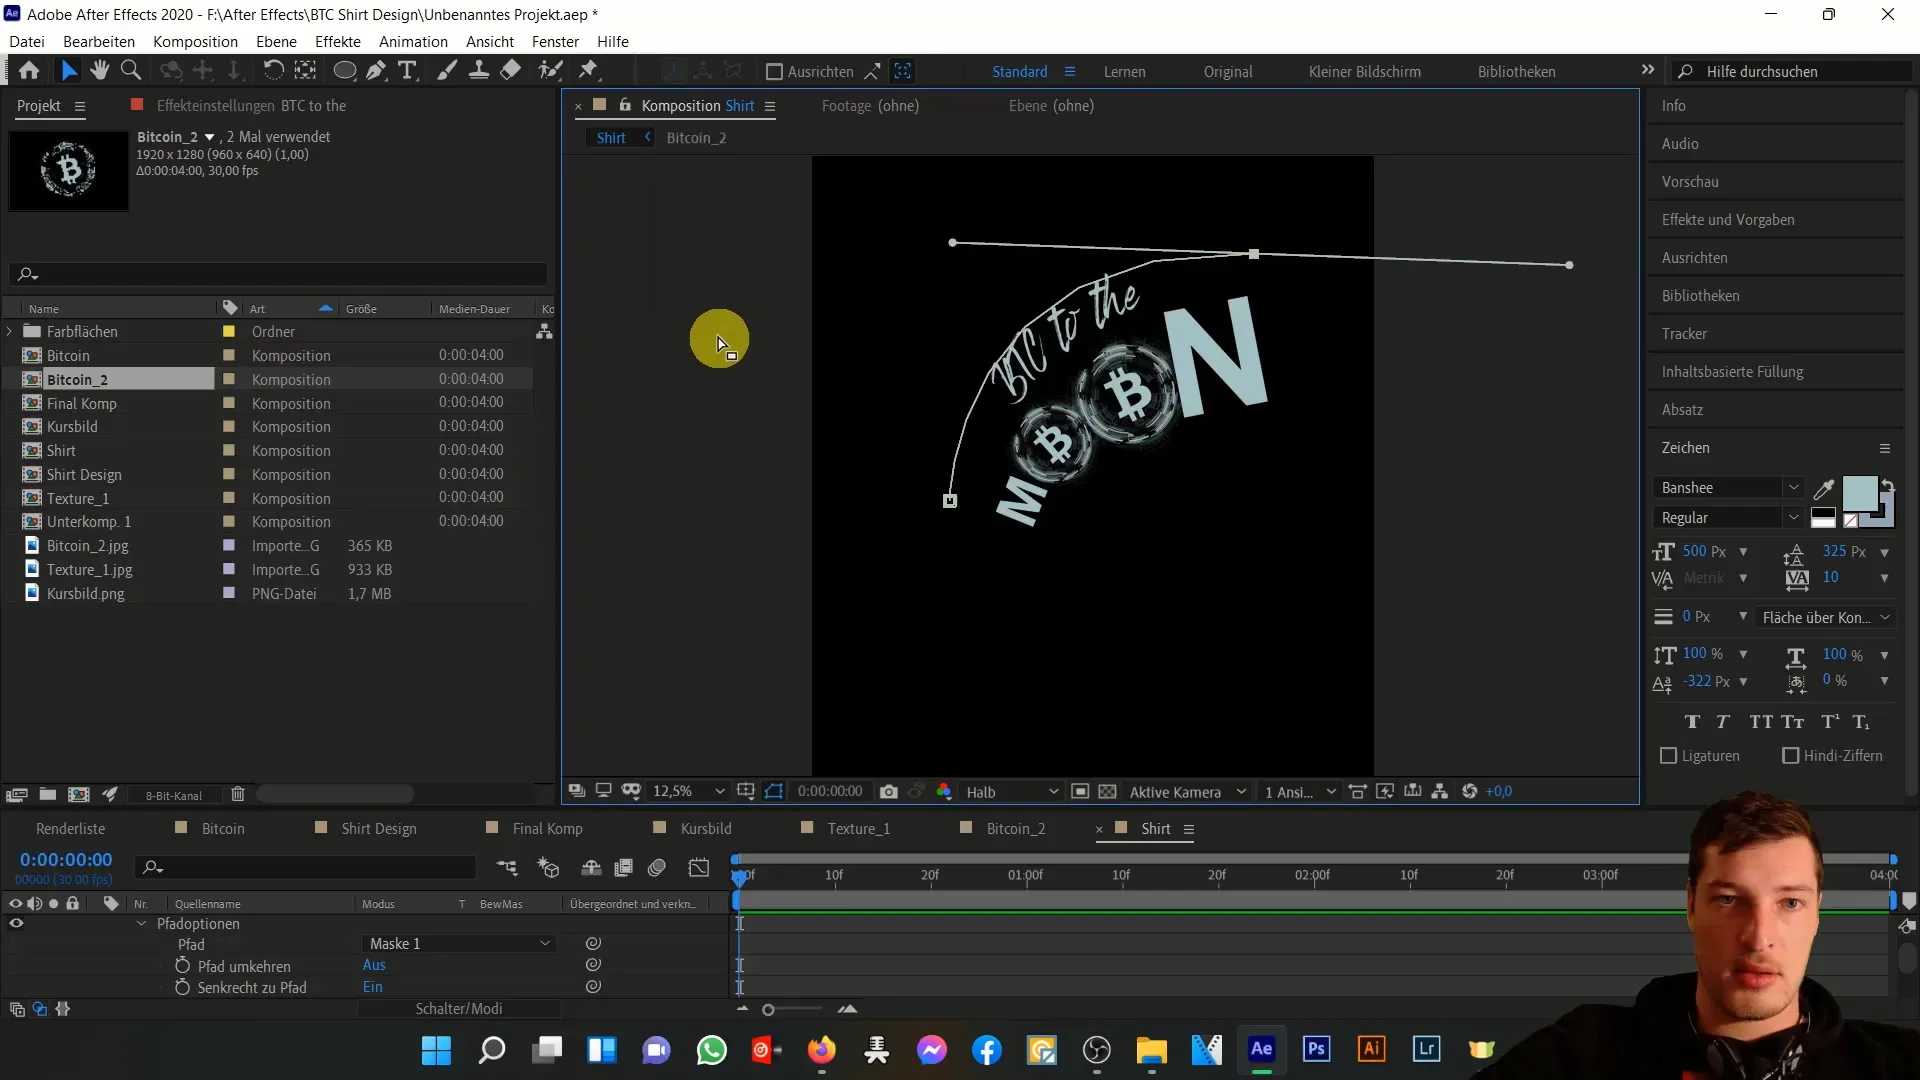The image size is (1920, 1080).
Task: Select the Rotation tool
Action: [x=273, y=71]
